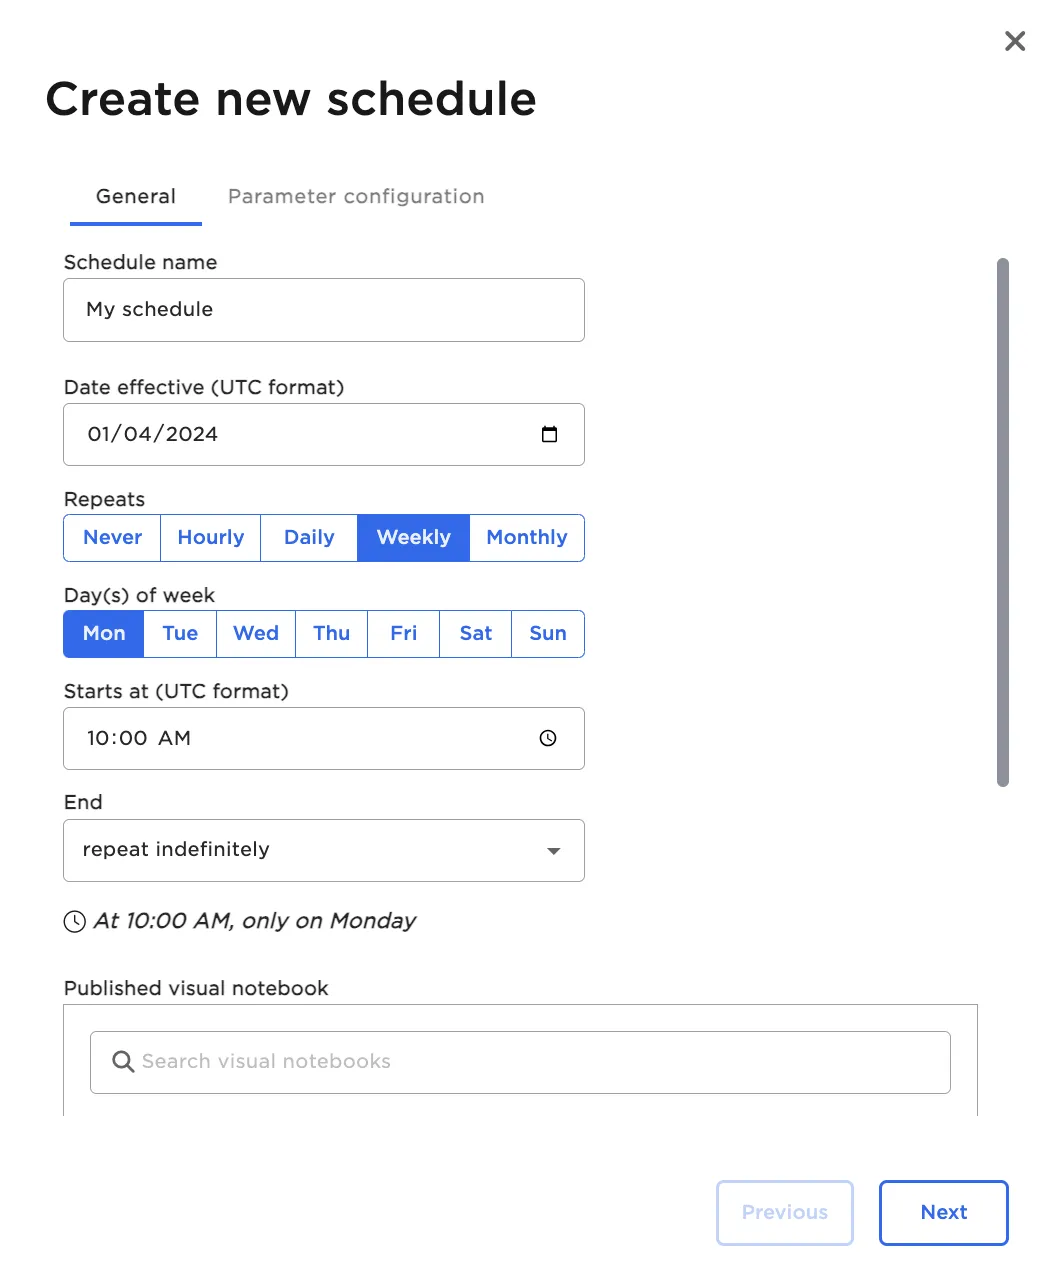Screen dimensions: 1050x1264
Task: Switch to Parameter configuration tab
Action: point(356,197)
